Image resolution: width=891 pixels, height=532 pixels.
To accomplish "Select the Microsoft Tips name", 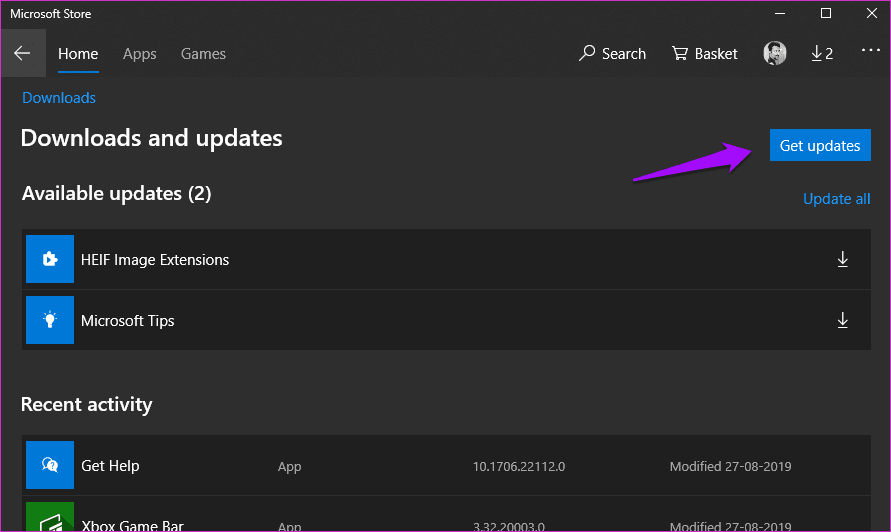I will 128,321.
